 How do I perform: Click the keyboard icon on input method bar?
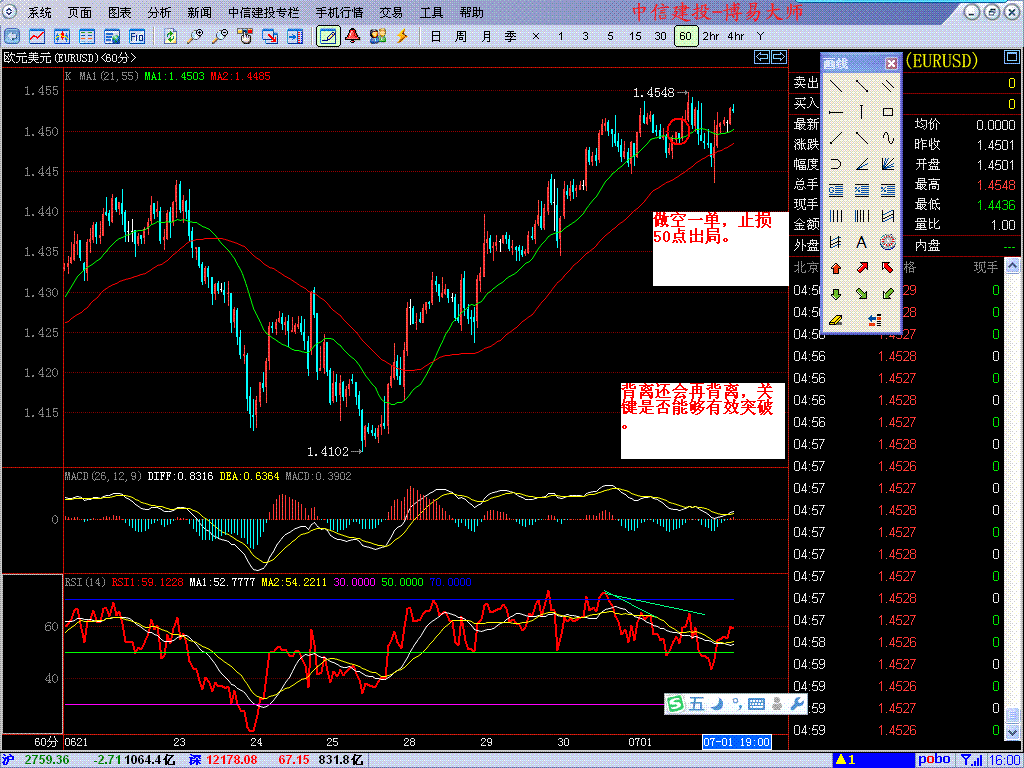pos(756,704)
